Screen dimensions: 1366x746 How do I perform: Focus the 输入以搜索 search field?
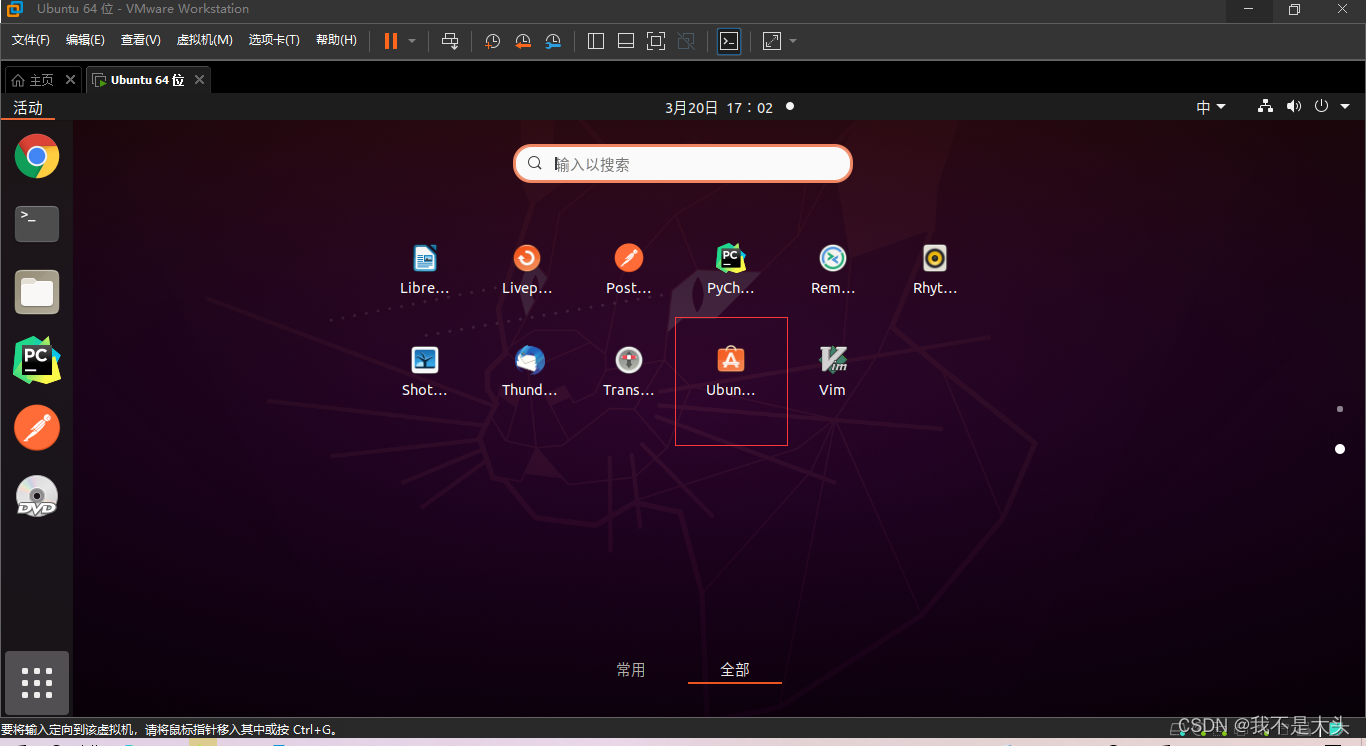683,164
